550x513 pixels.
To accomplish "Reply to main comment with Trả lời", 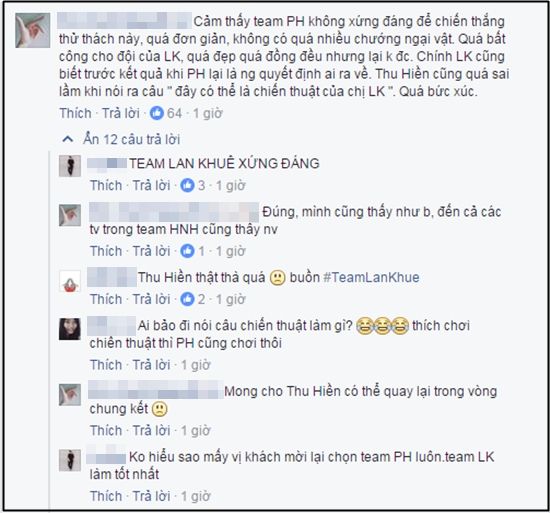I will pyautogui.click(x=121, y=113).
